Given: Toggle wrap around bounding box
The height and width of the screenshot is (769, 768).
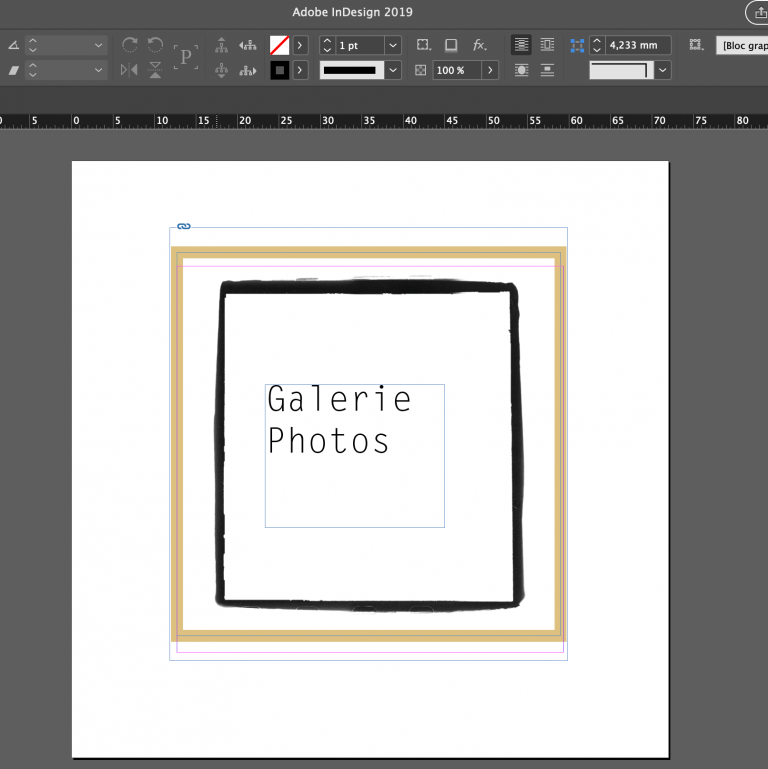Looking at the screenshot, I should [547, 45].
